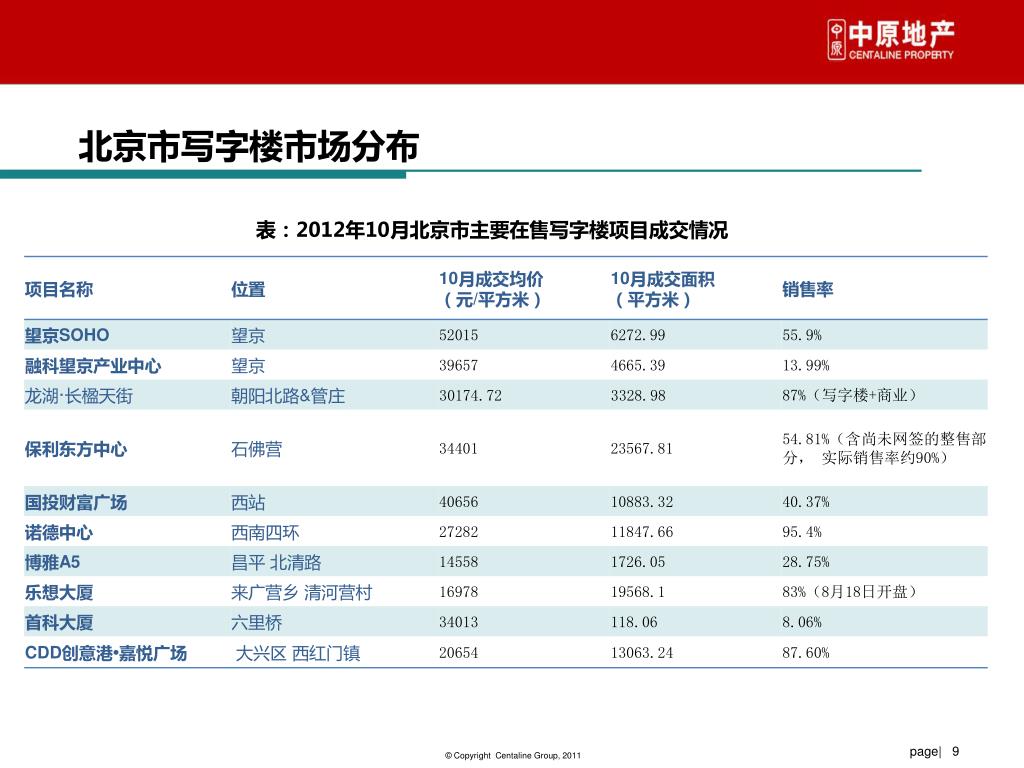
Task: Click the table caption about 2012年10月
Action: pyautogui.click(x=491, y=230)
